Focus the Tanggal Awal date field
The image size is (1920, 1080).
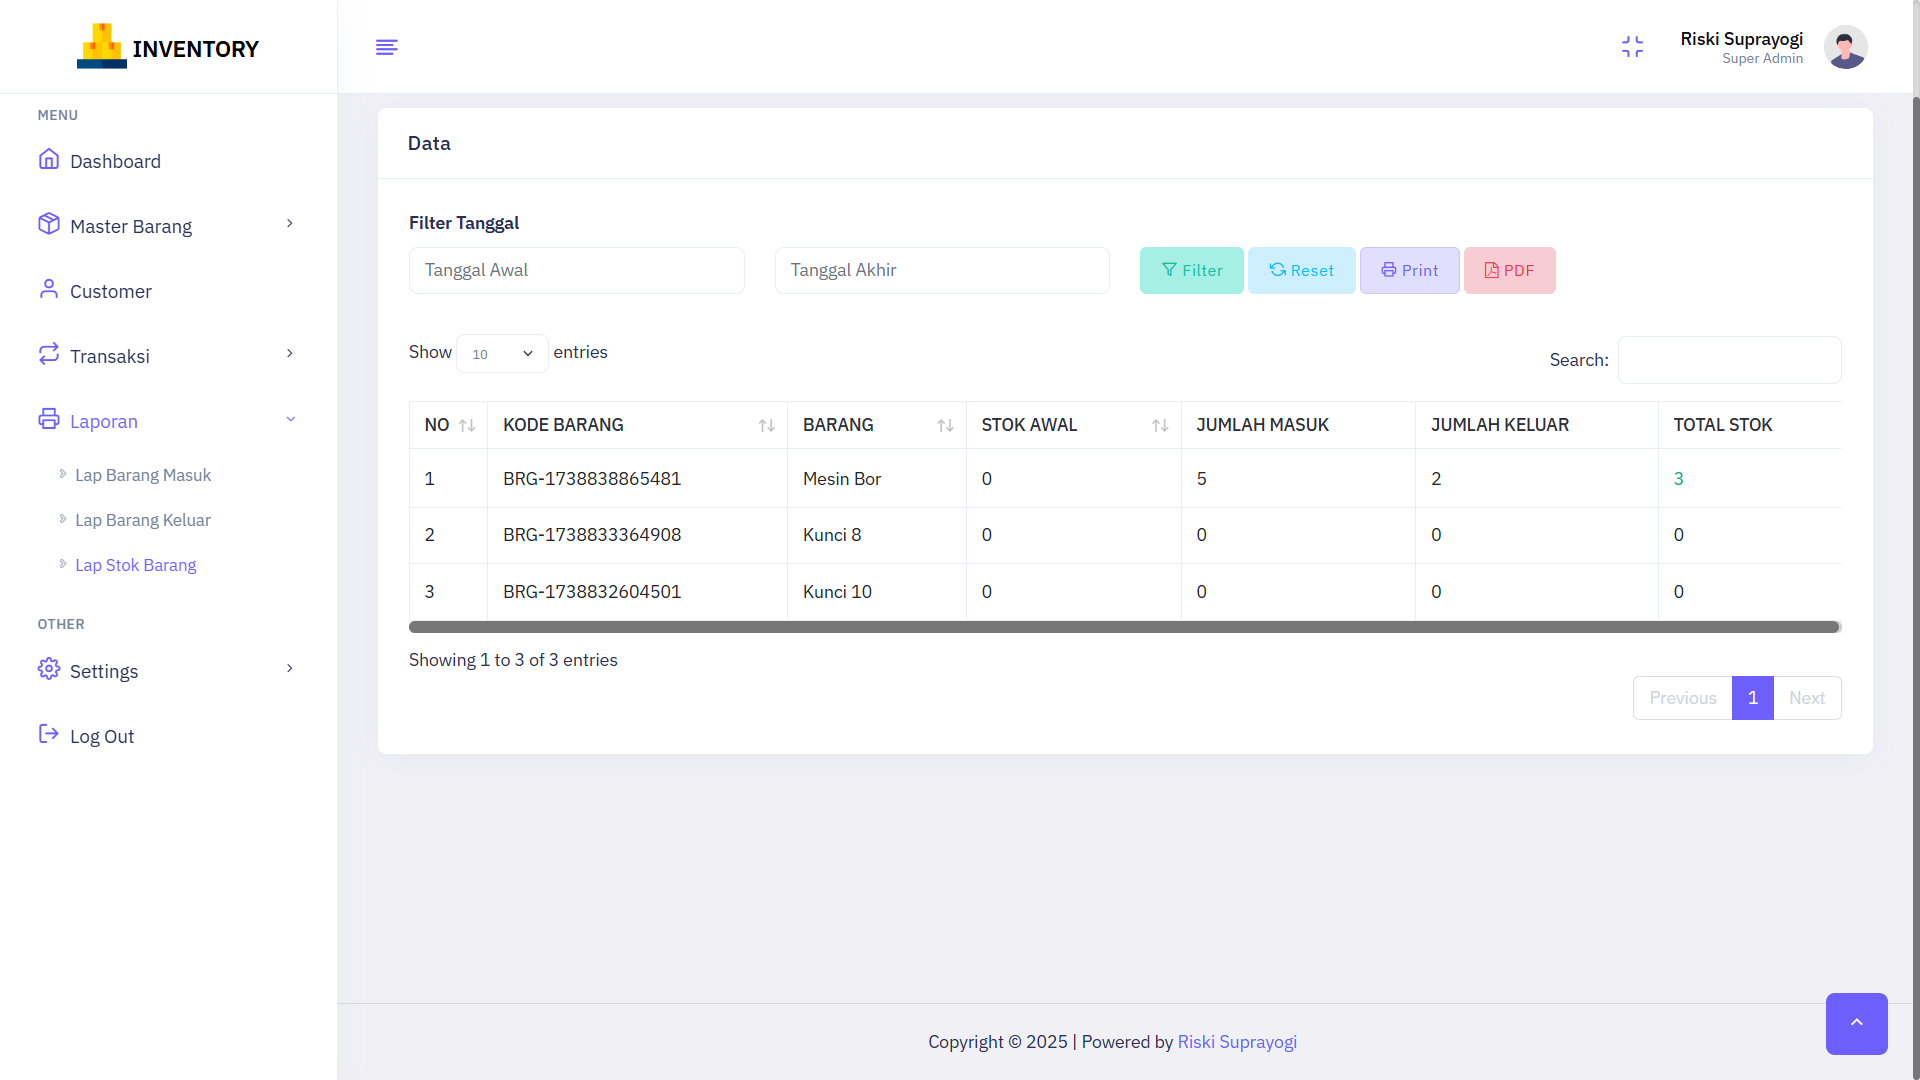click(x=576, y=270)
